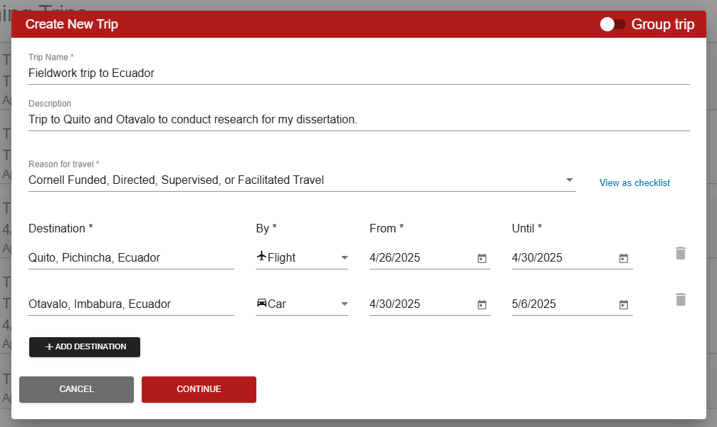Image resolution: width=717 pixels, height=427 pixels.
Task: Edit the Quito destination field
Action: pos(131,258)
